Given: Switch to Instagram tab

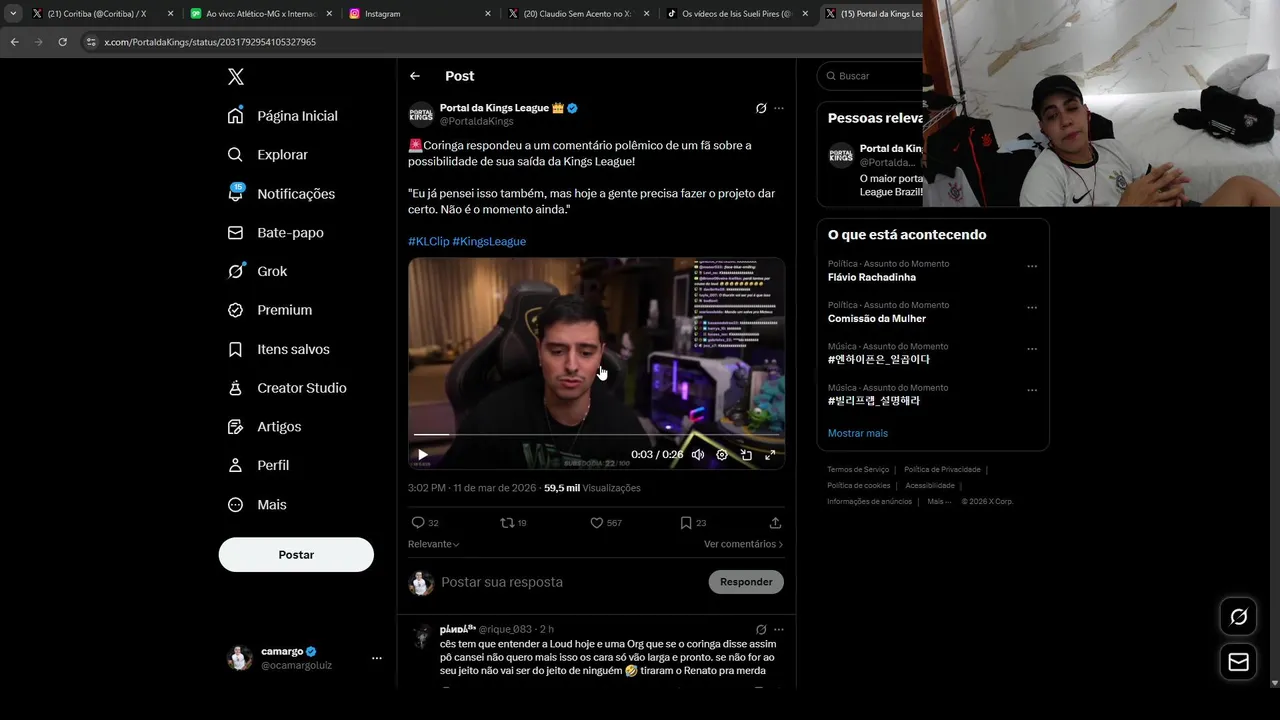Looking at the screenshot, I should 420,14.
